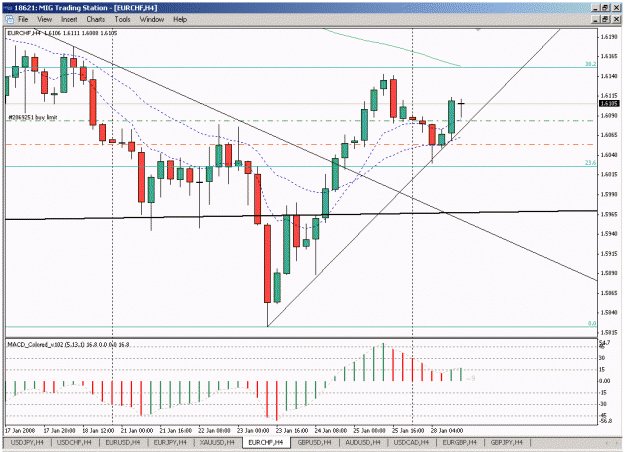This screenshot has height=452, width=625.
Task: Switch to the GBPUSD,H4 chart tab
Action: pos(314,442)
